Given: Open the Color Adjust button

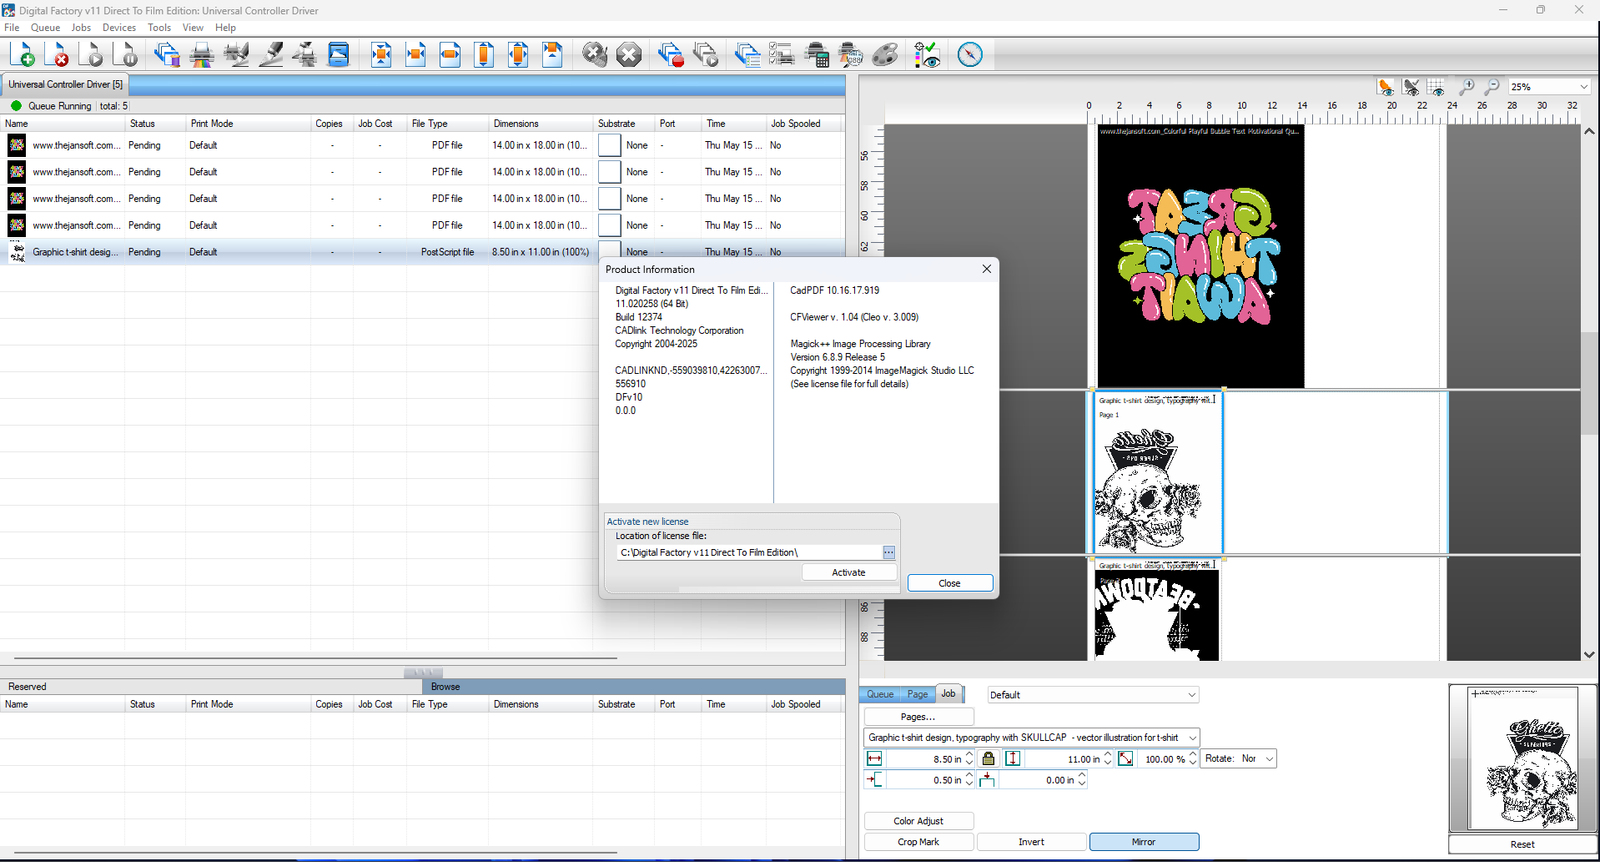Looking at the screenshot, I should coord(918,821).
